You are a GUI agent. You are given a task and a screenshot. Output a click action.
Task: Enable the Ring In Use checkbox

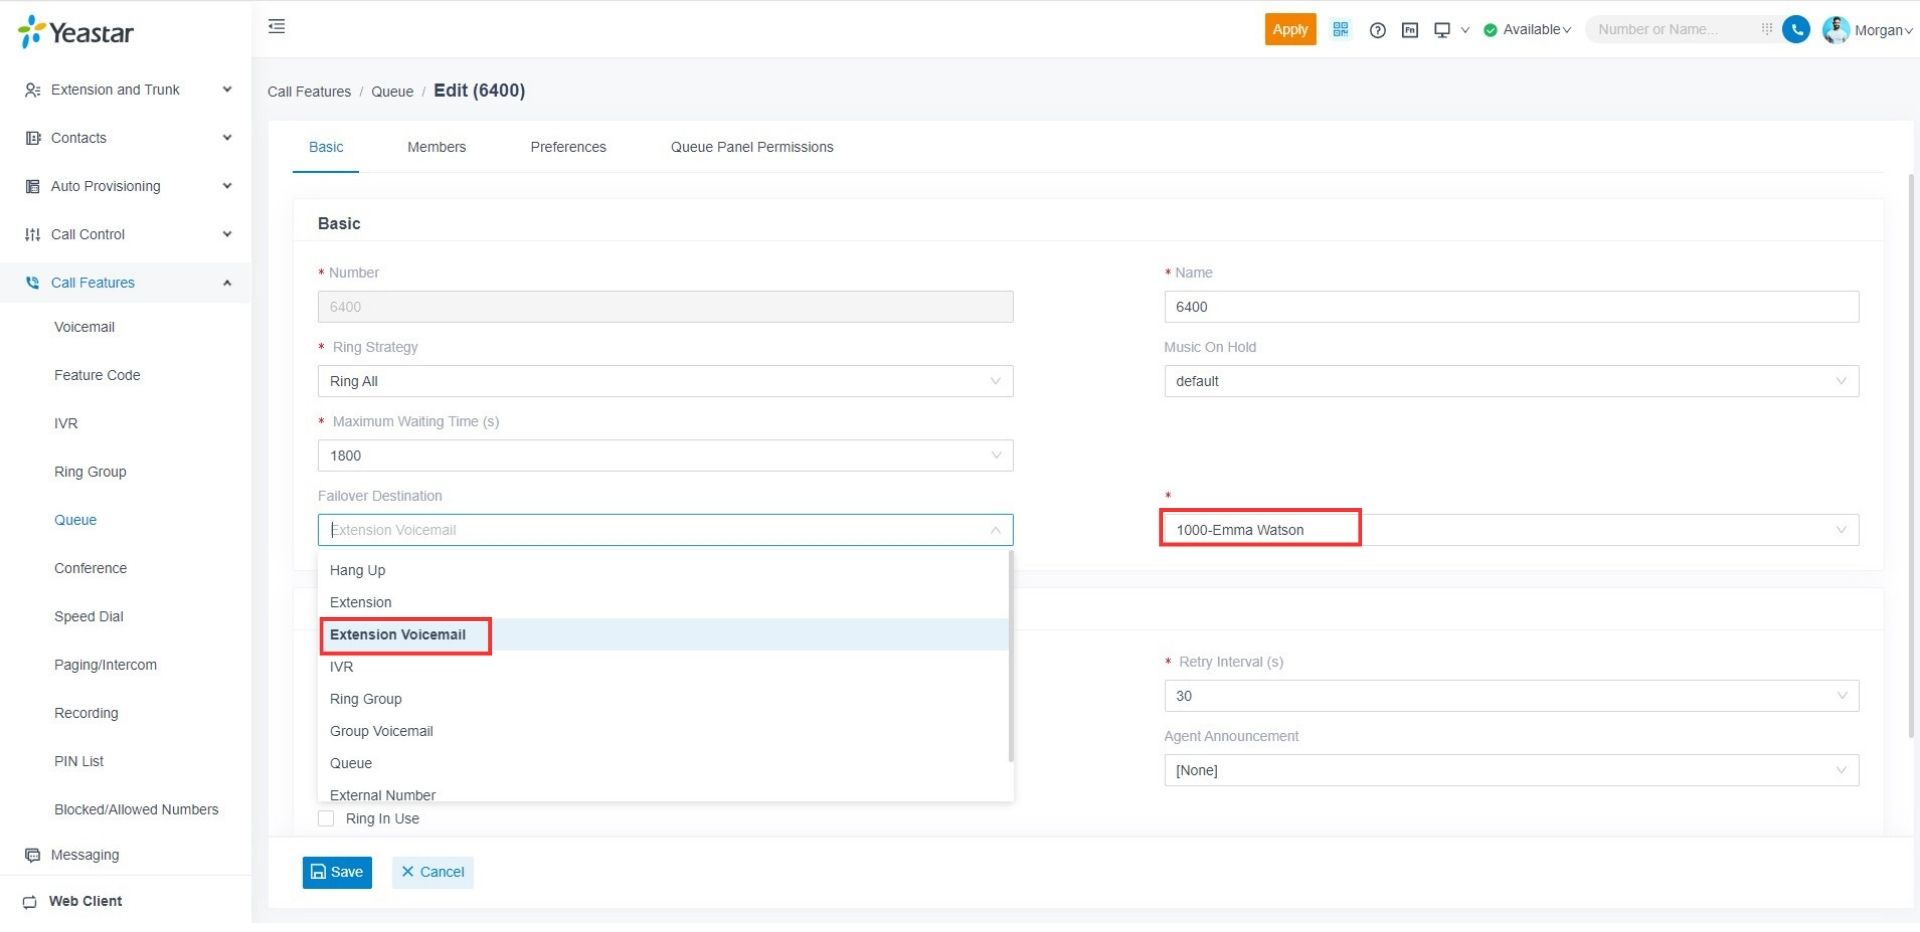[x=326, y=819]
